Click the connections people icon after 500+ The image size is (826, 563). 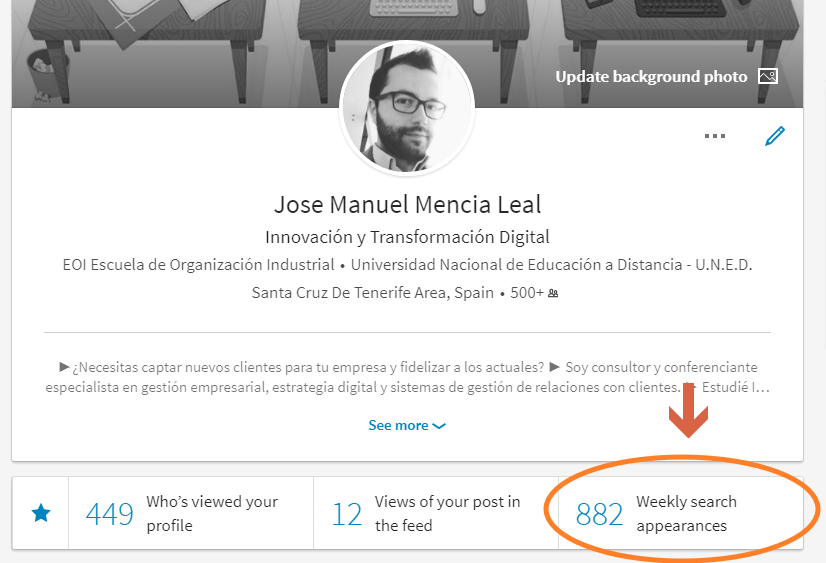click(x=553, y=294)
